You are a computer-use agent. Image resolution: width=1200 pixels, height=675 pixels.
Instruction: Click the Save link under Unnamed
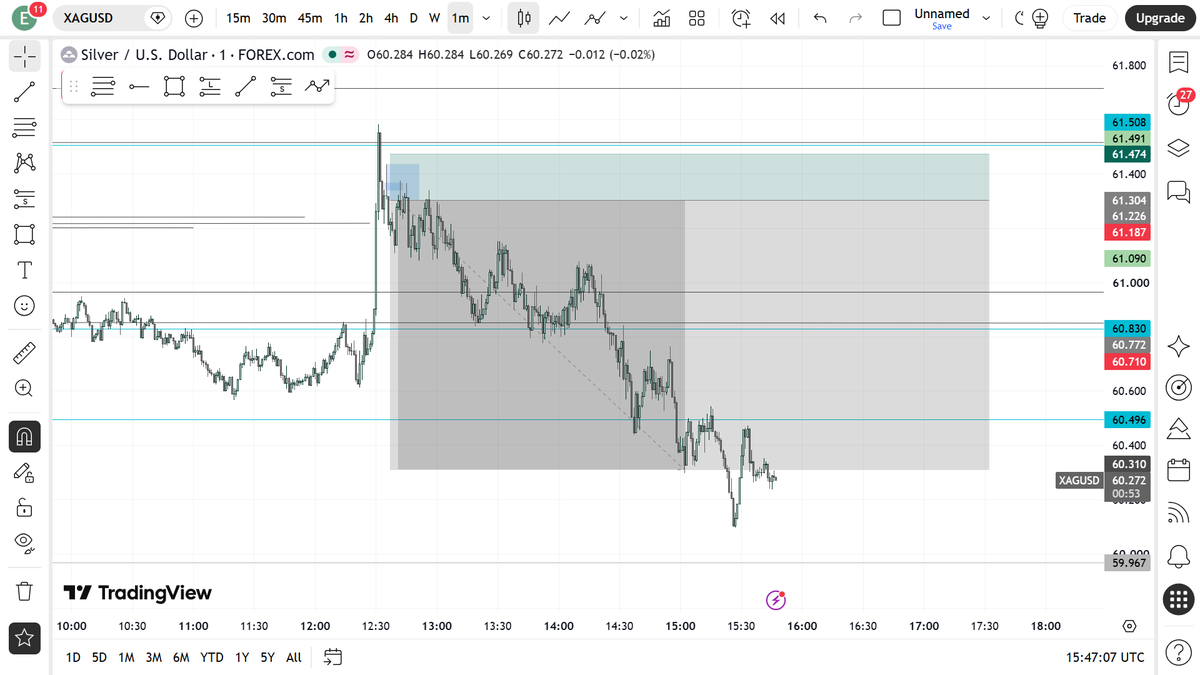pyautogui.click(x=942, y=27)
